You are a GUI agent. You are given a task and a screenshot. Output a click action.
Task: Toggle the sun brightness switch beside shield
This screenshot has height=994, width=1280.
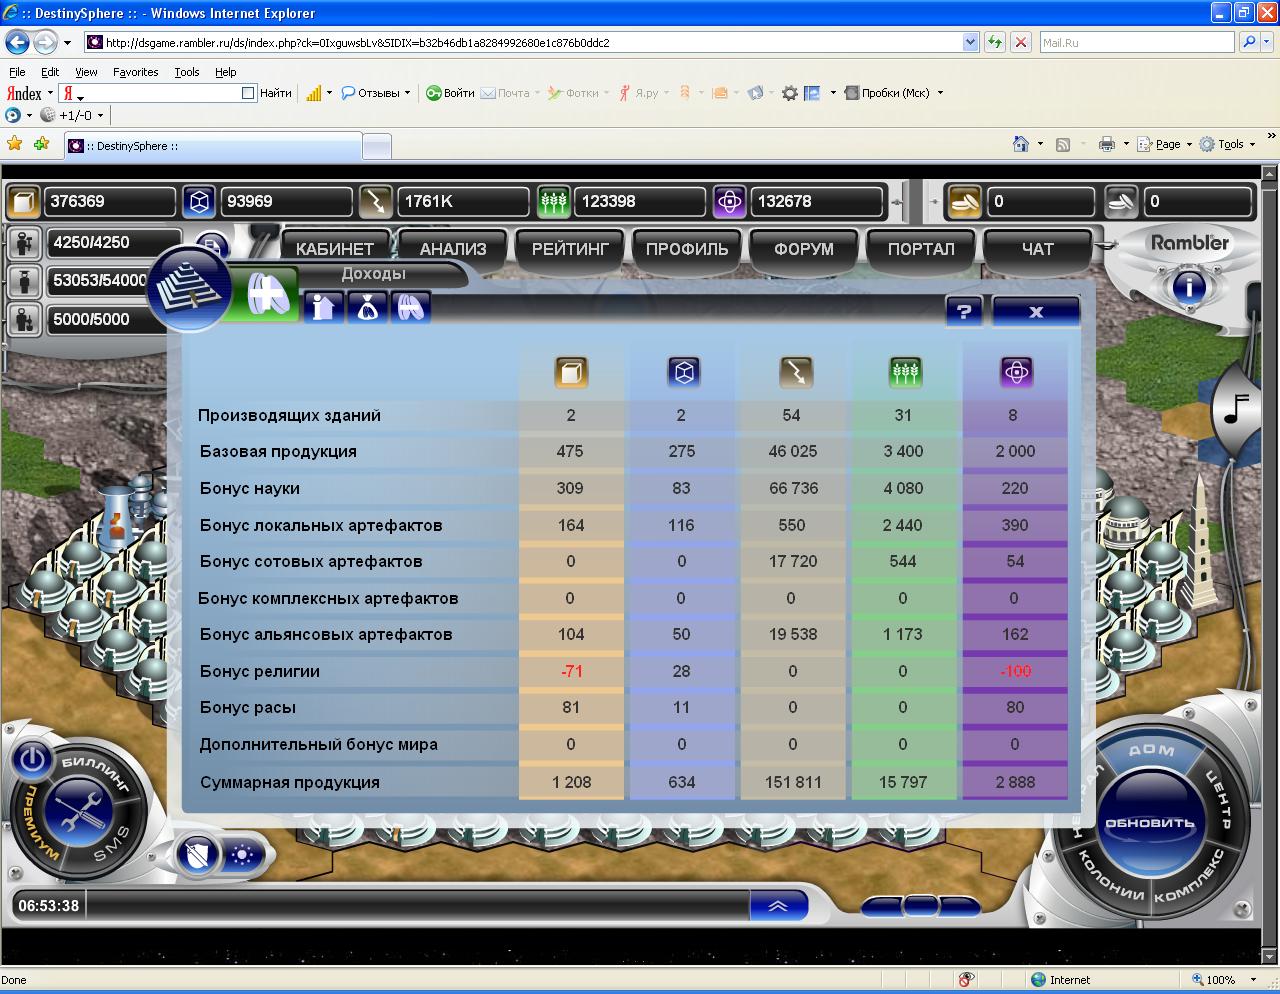(243, 855)
